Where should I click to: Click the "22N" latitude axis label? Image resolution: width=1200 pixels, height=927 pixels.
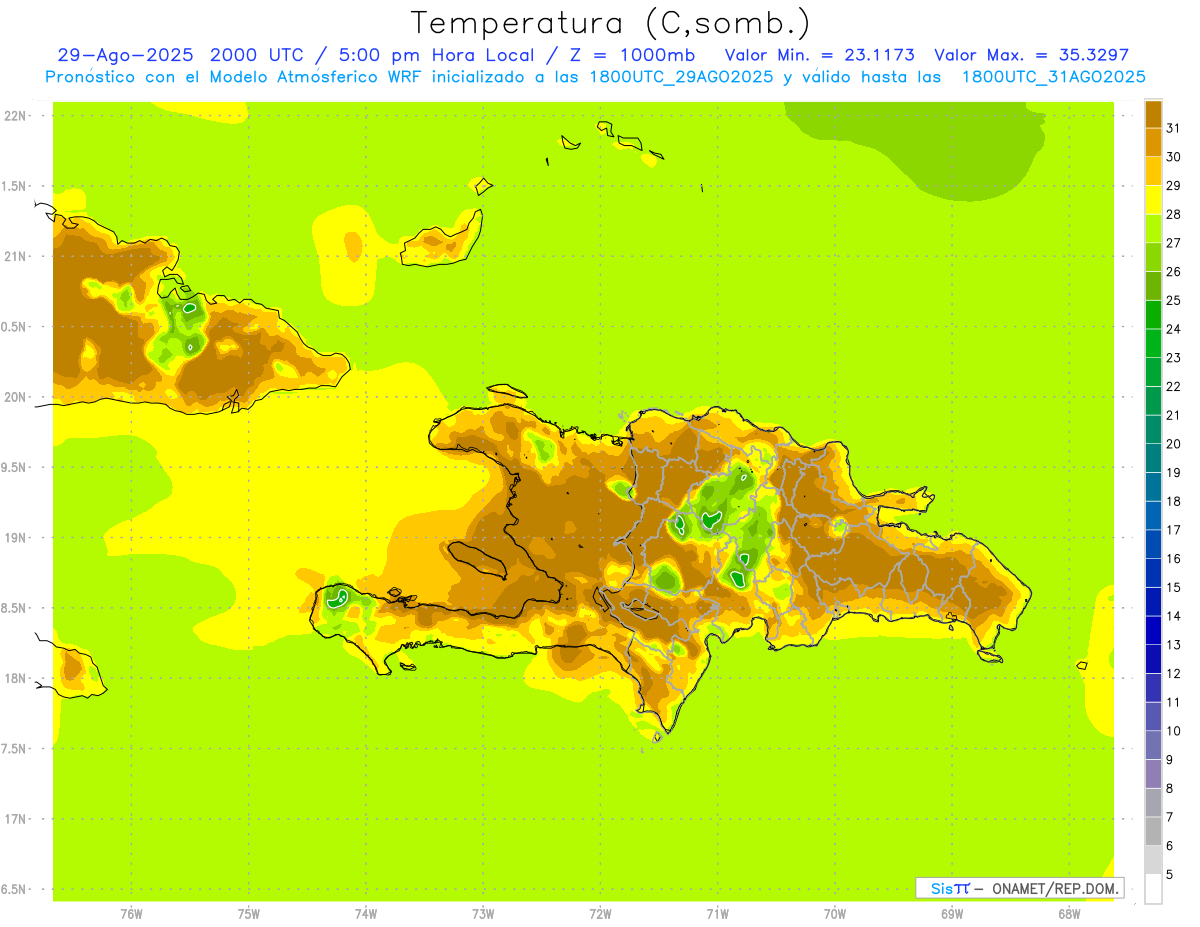click(15, 115)
